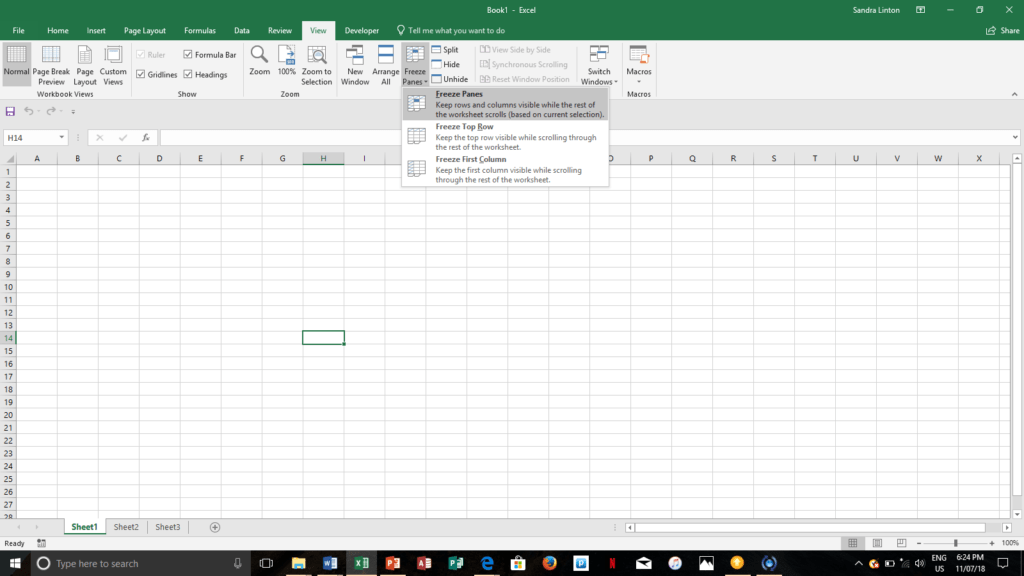Click the Arrange All icon
This screenshot has height=576, width=1024.
(385, 64)
